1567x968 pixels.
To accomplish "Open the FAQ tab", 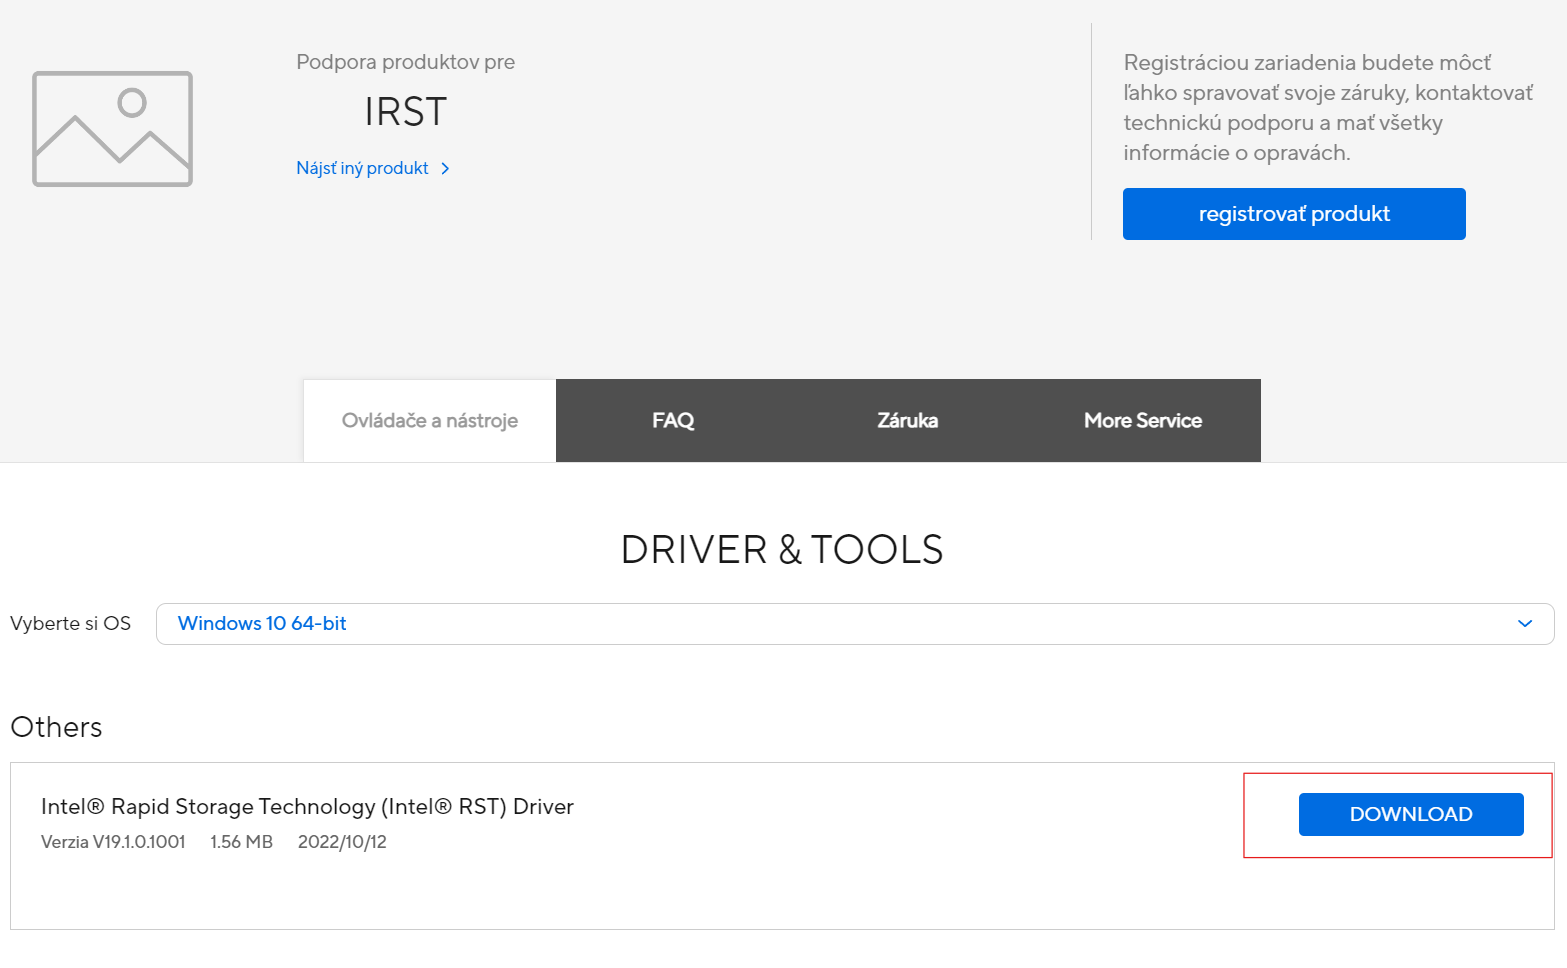I will point(673,420).
